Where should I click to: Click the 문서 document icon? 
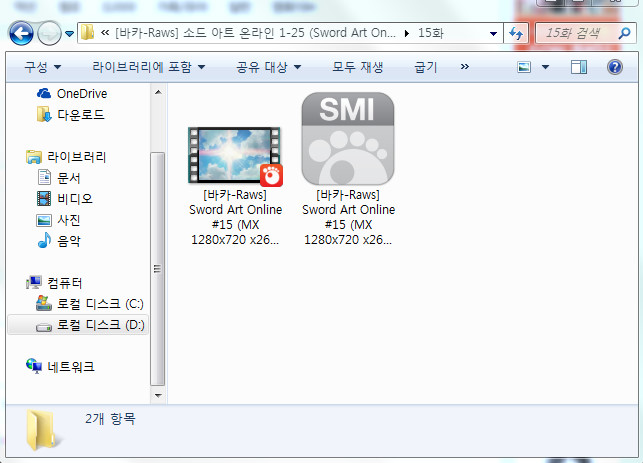[44, 178]
